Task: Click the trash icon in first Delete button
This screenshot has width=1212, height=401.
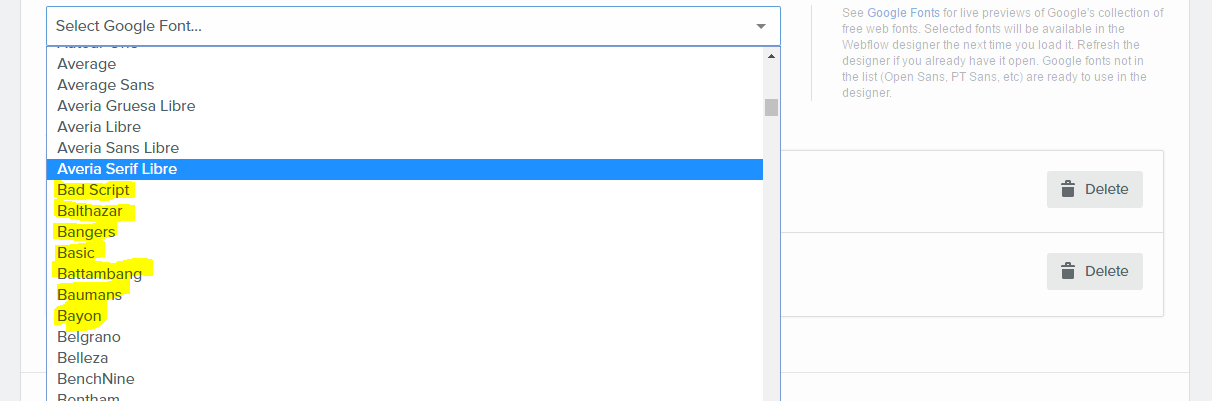Action: click(x=1068, y=189)
